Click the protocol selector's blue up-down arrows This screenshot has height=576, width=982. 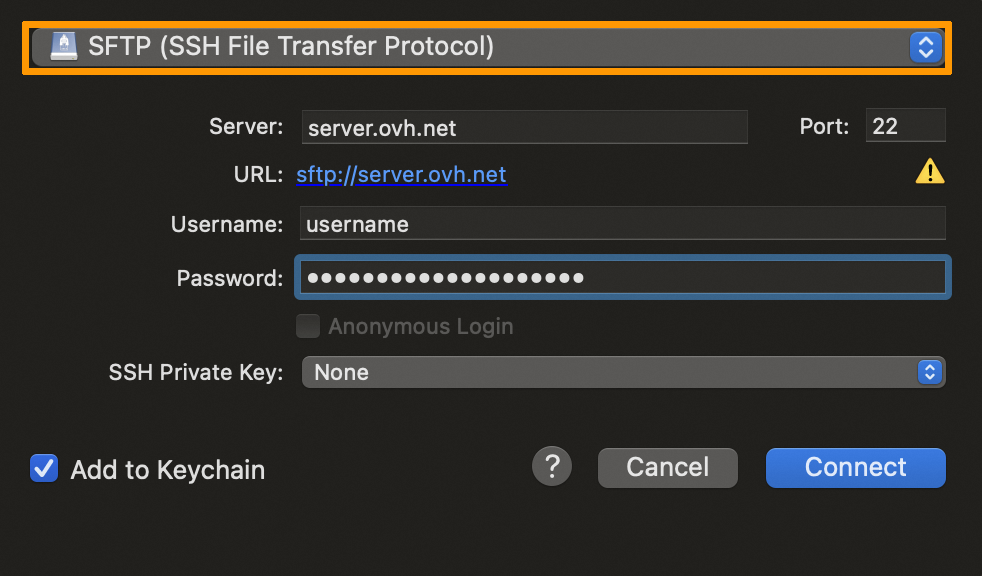click(x=925, y=47)
